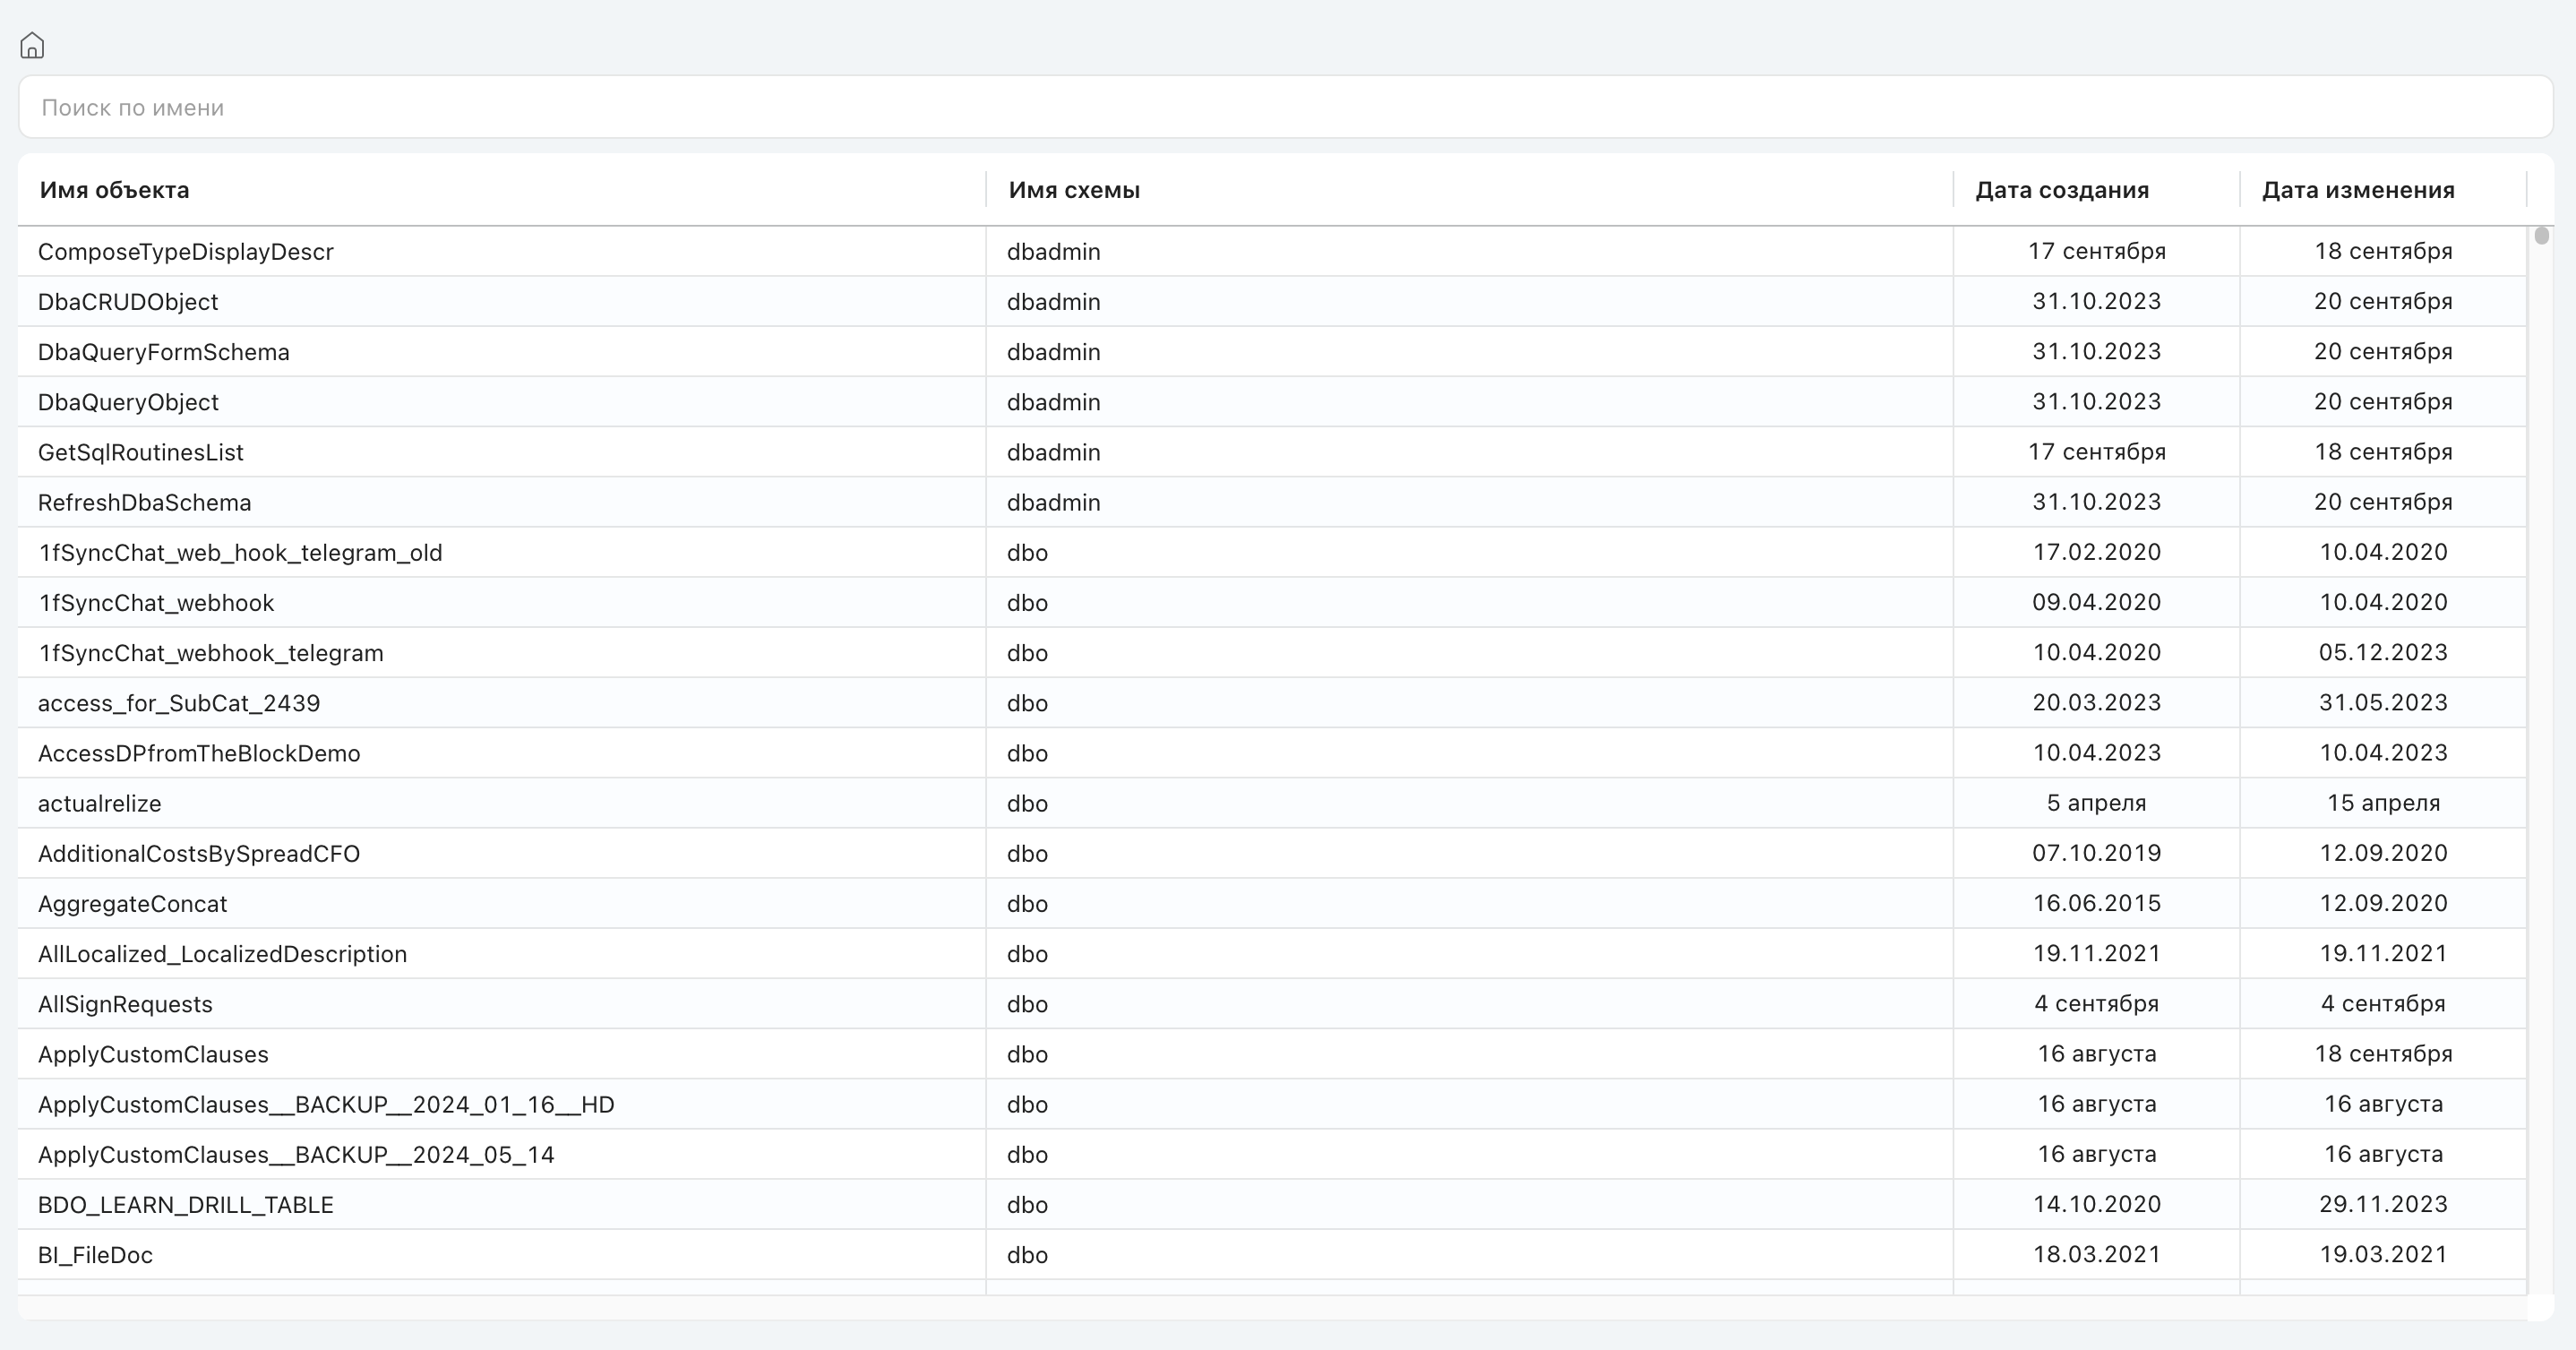Select the AllSignRequests row
This screenshot has height=1350, width=2576.
pos(1272,1004)
